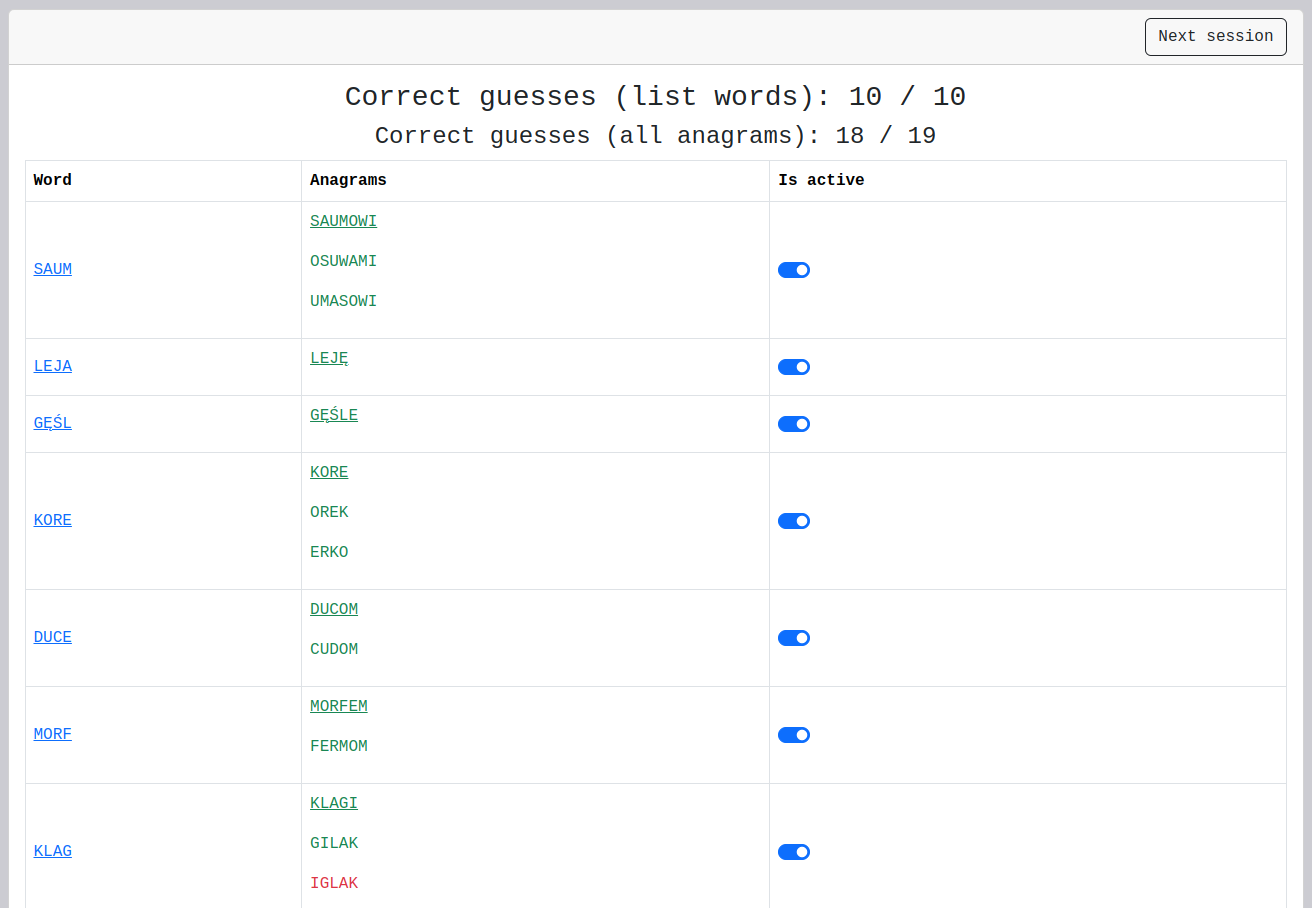1312x908 pixels.
Task: Toggle the DUCE row active switch
Action: (x=793, y=638)
